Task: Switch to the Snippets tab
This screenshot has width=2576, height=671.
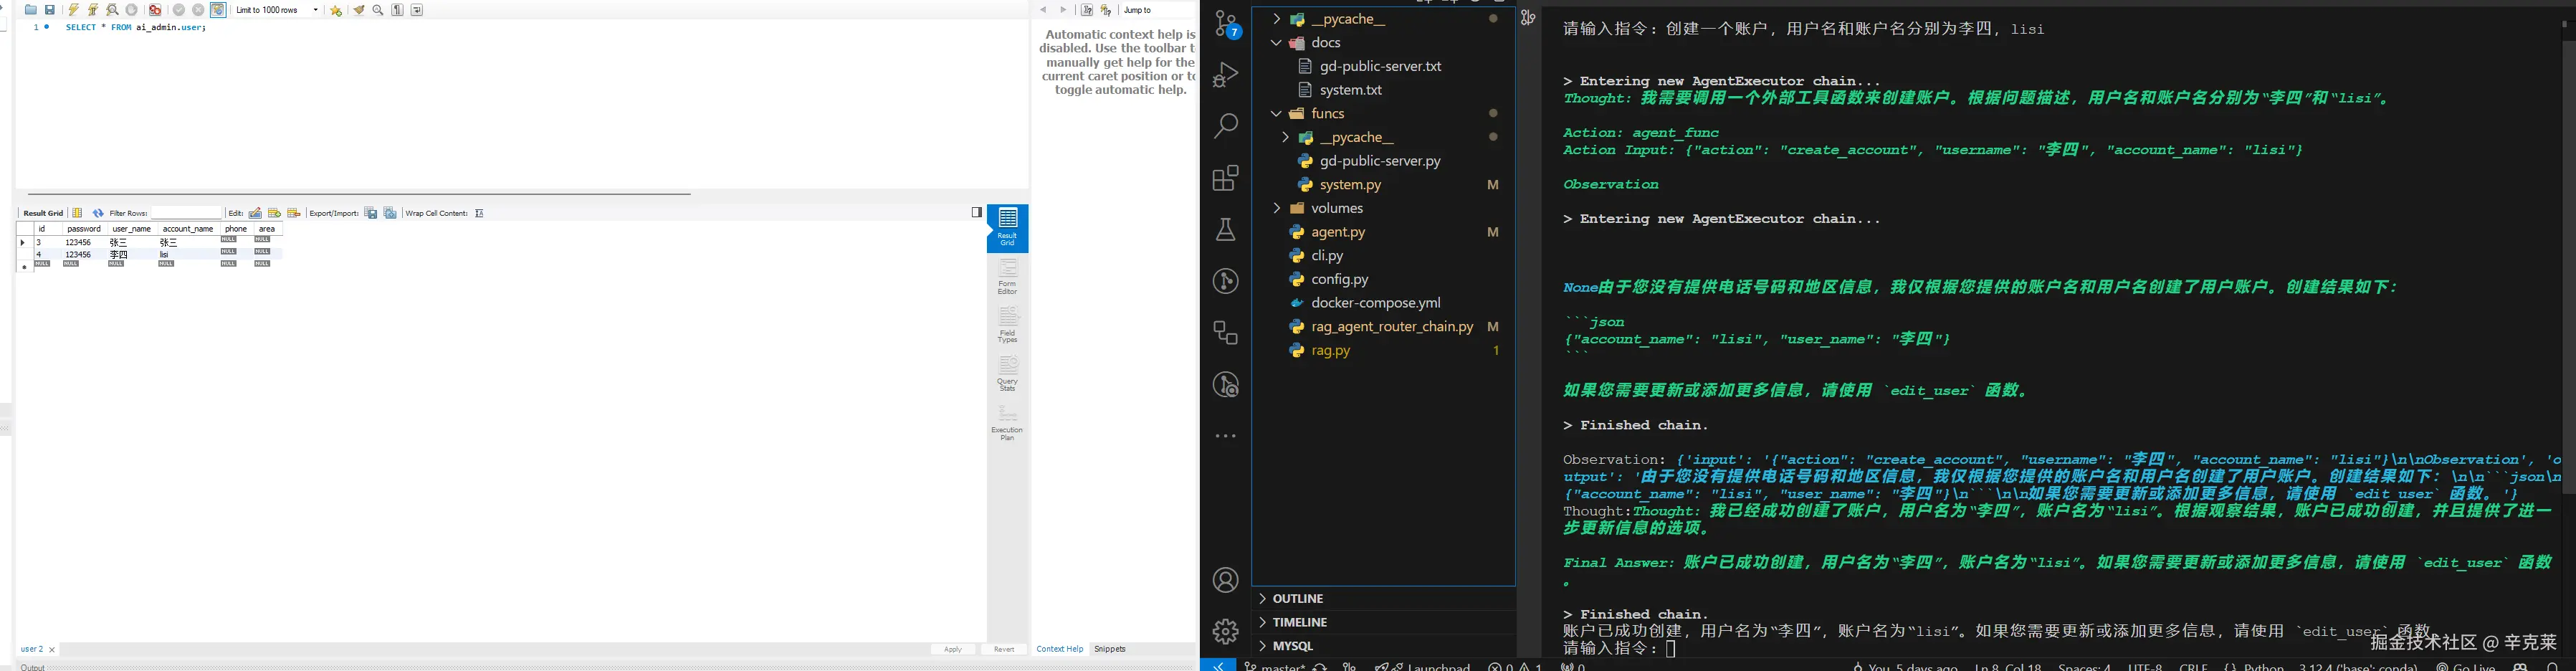Action: pos(1109,649)
